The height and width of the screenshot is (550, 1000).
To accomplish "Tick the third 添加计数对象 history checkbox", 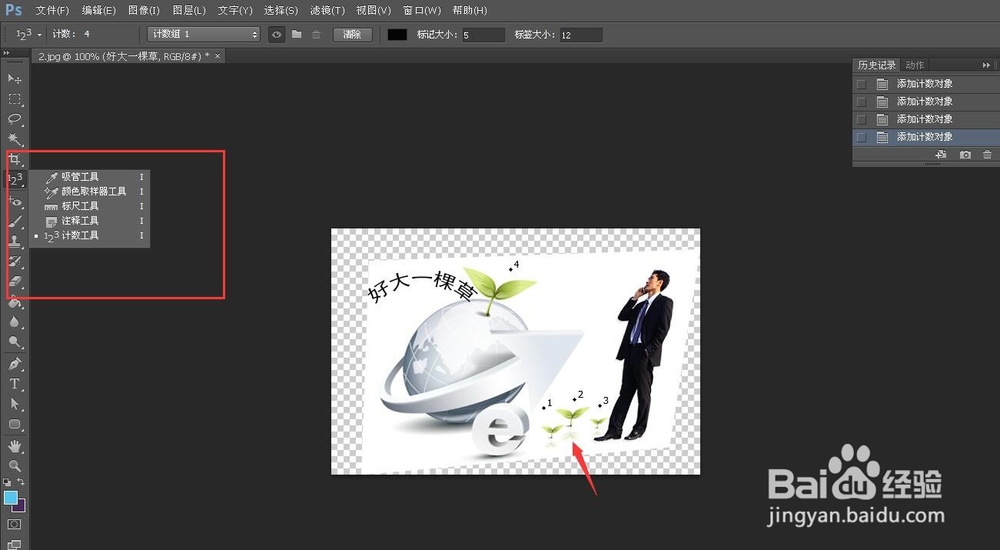I will pos(862,119).
